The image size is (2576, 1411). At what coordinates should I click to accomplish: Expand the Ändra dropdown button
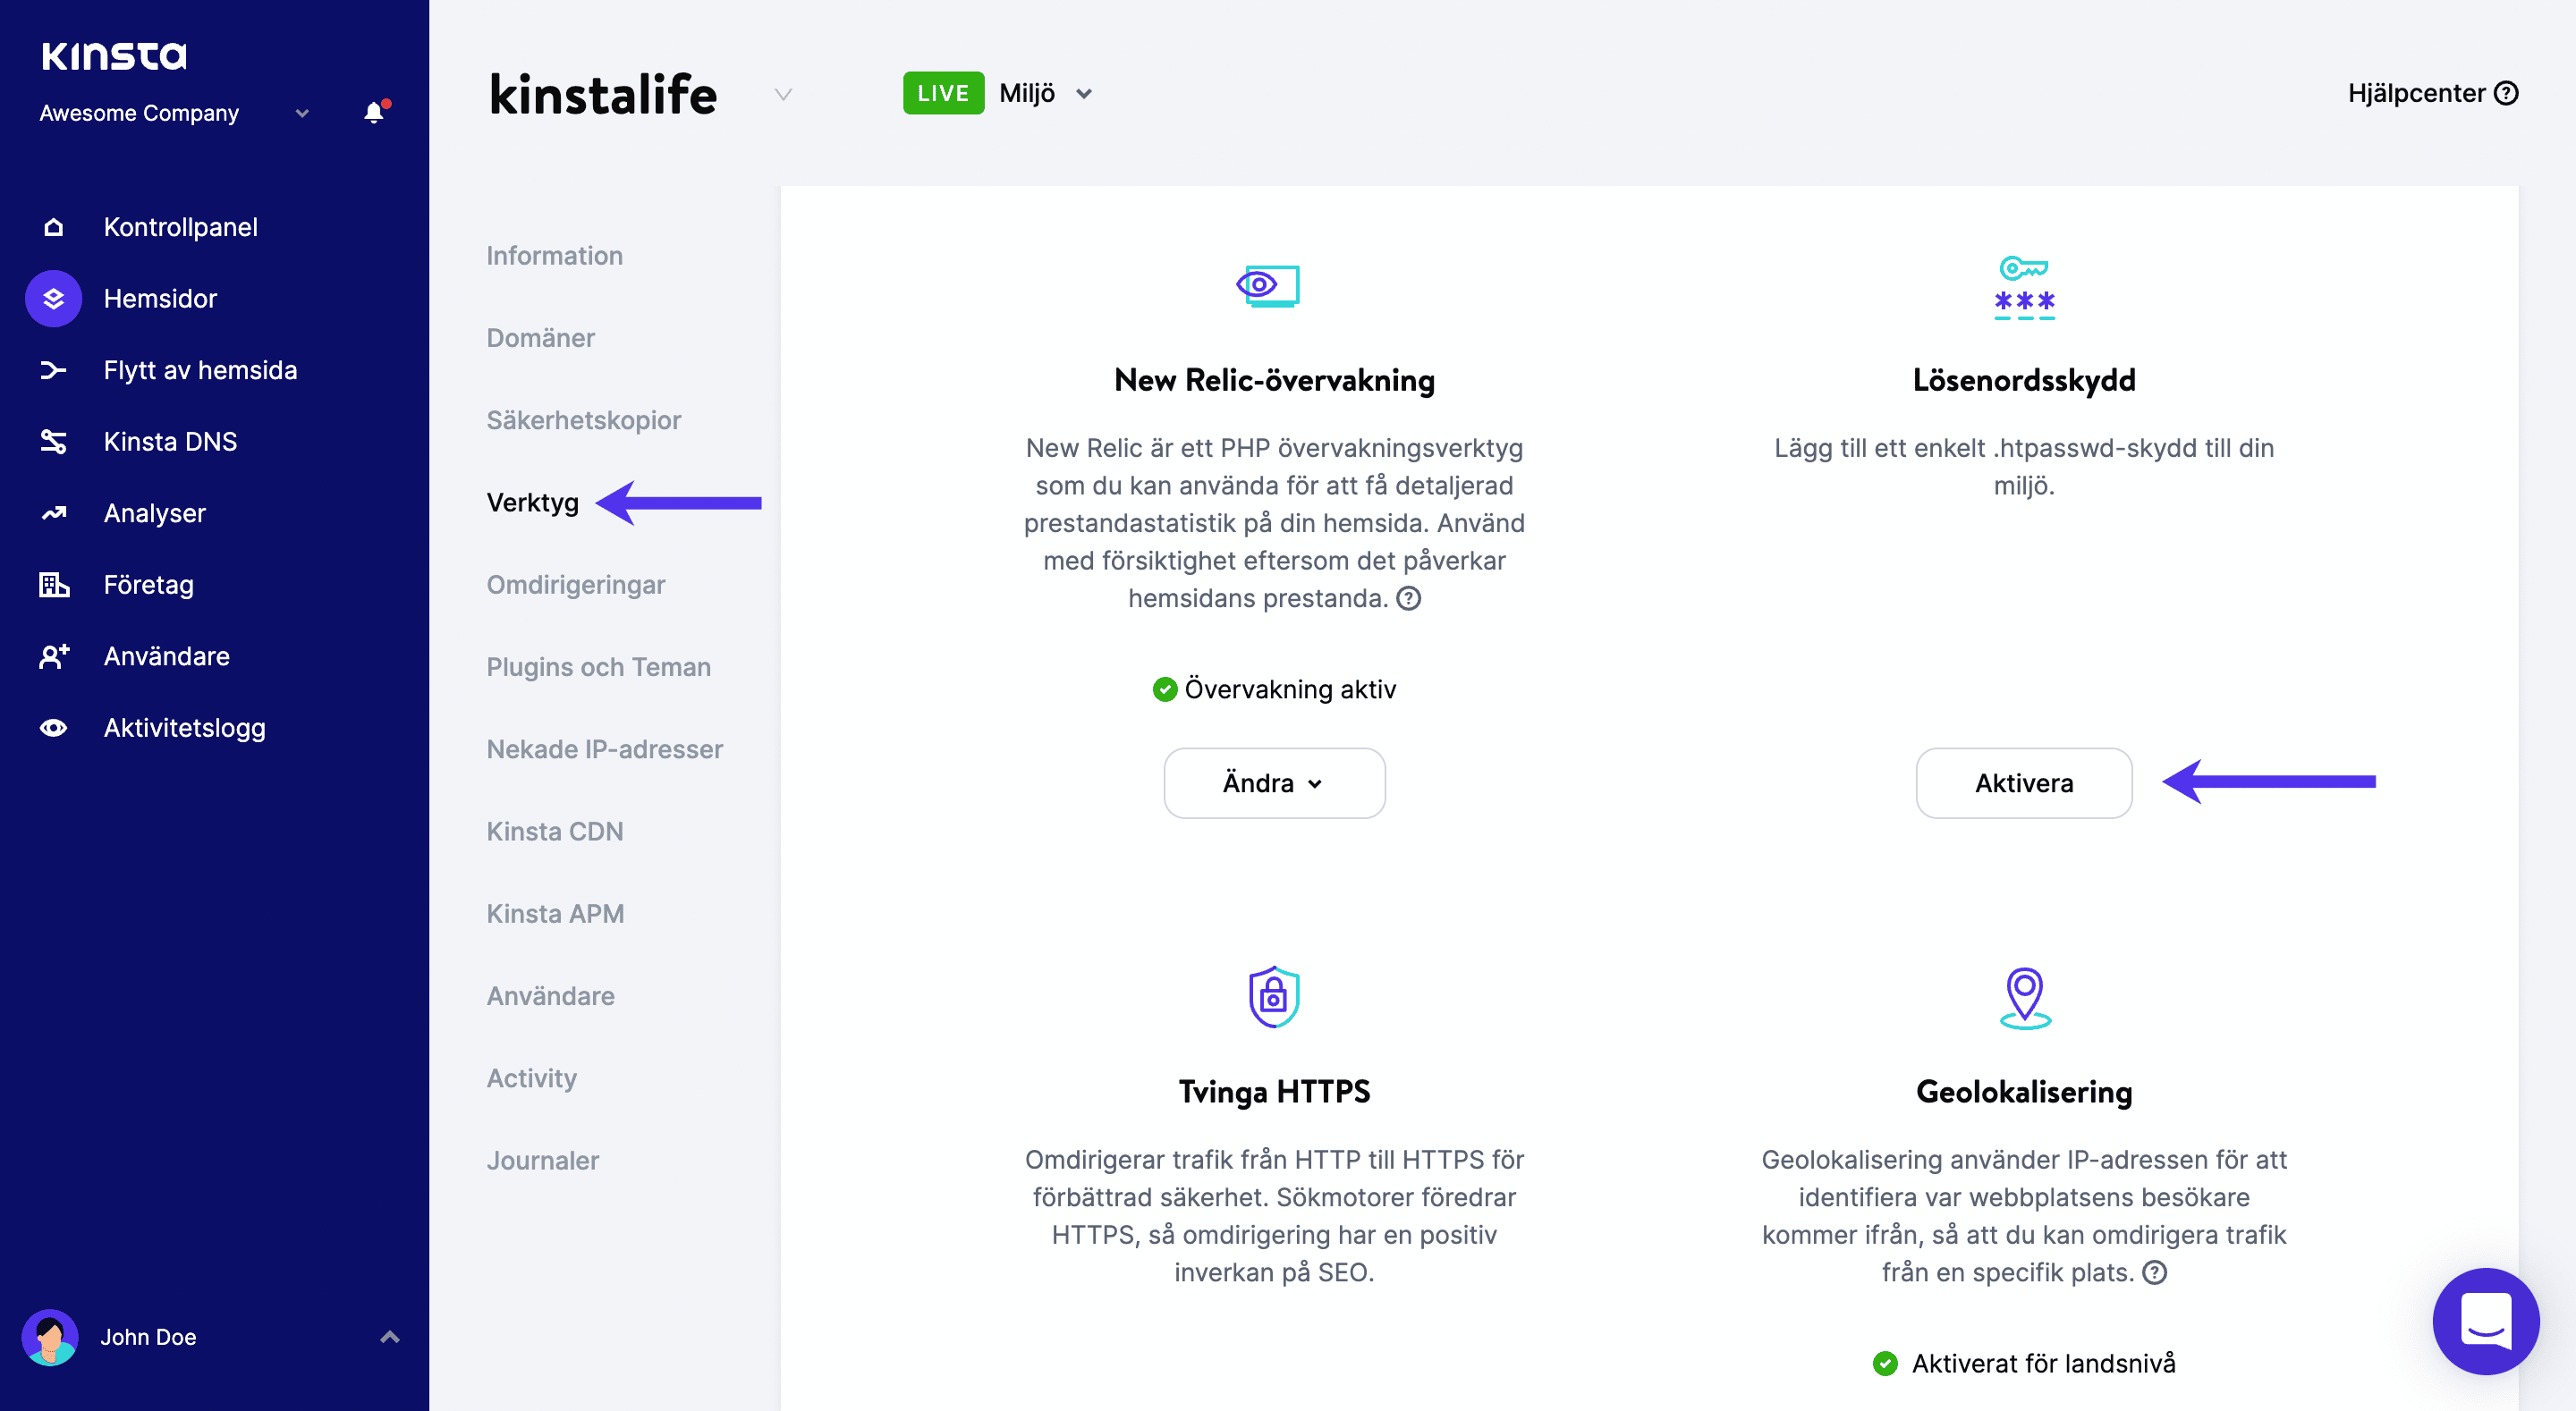1274,783
